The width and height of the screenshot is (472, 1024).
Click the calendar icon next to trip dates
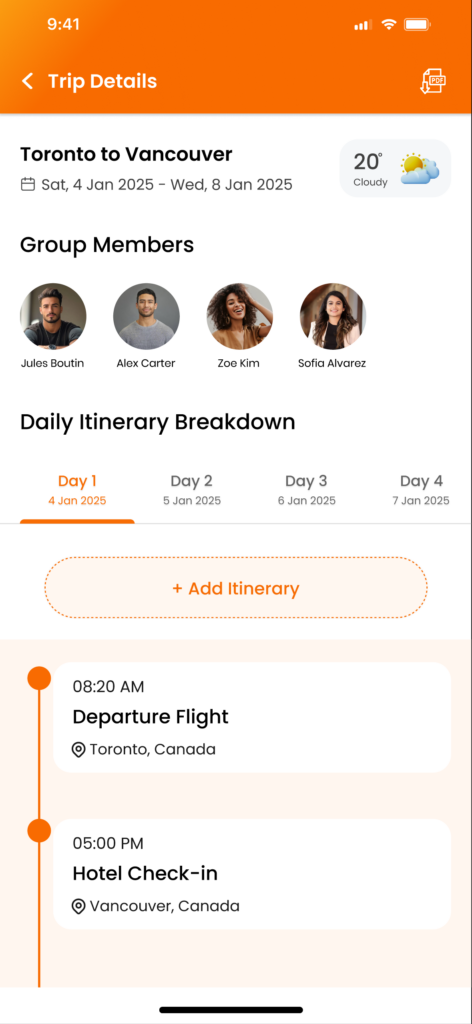28,185
